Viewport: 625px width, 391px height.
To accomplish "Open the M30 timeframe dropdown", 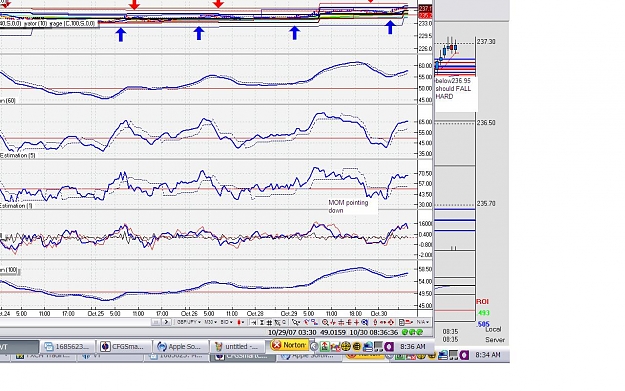I will [211, 322].
